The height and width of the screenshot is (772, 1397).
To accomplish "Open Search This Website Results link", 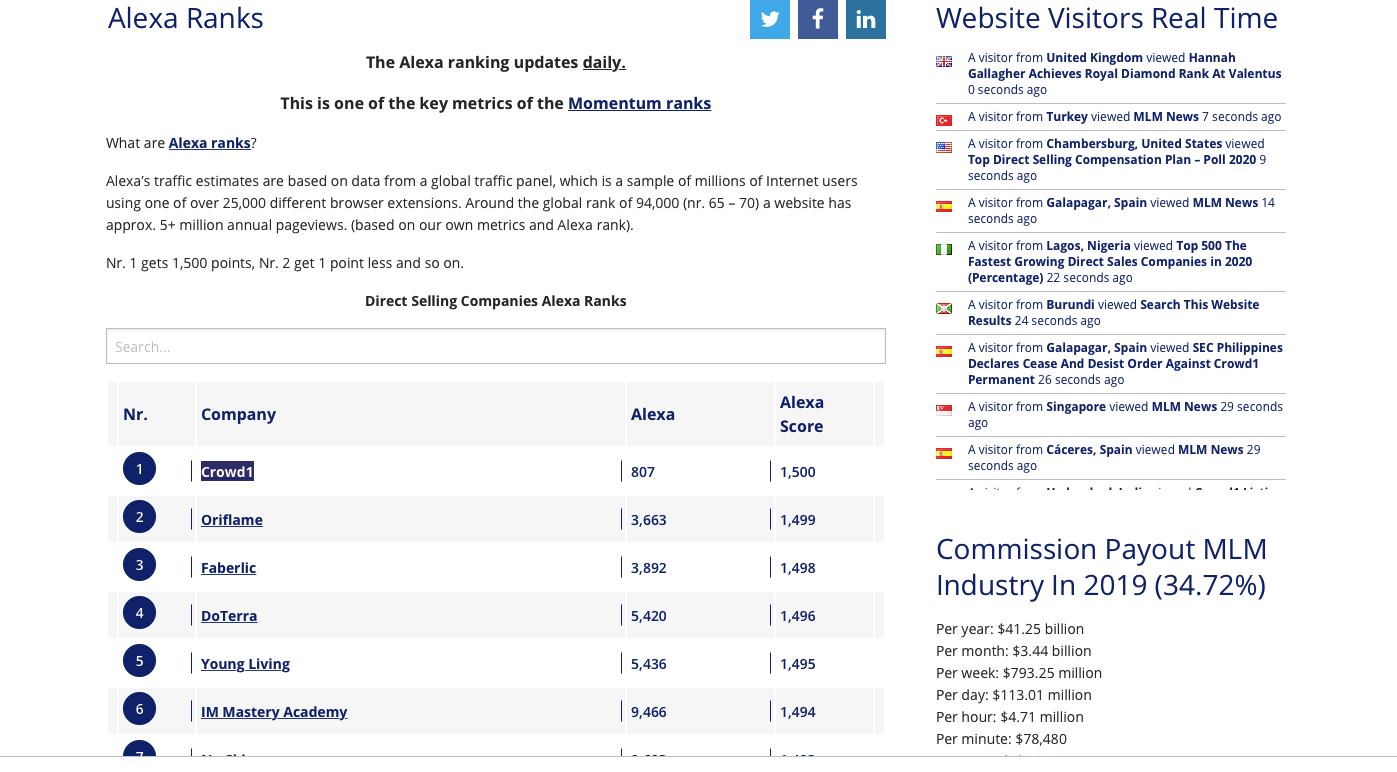I will [1114, 313].
